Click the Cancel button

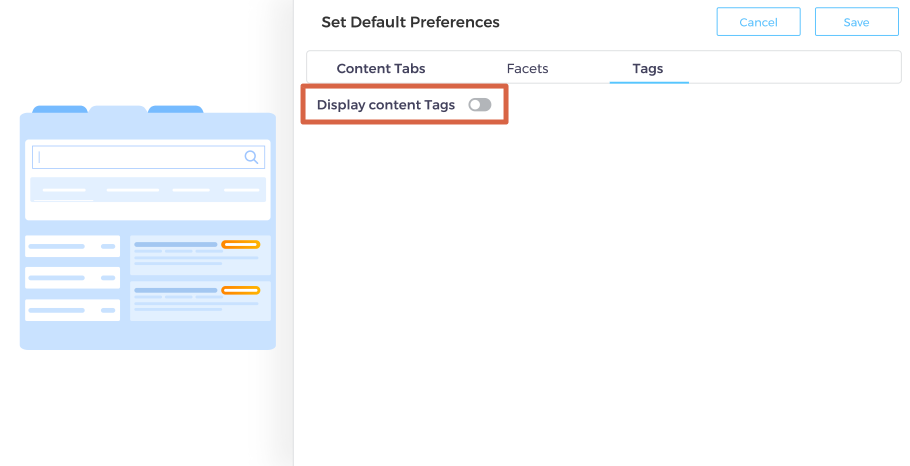coord(758,22)
